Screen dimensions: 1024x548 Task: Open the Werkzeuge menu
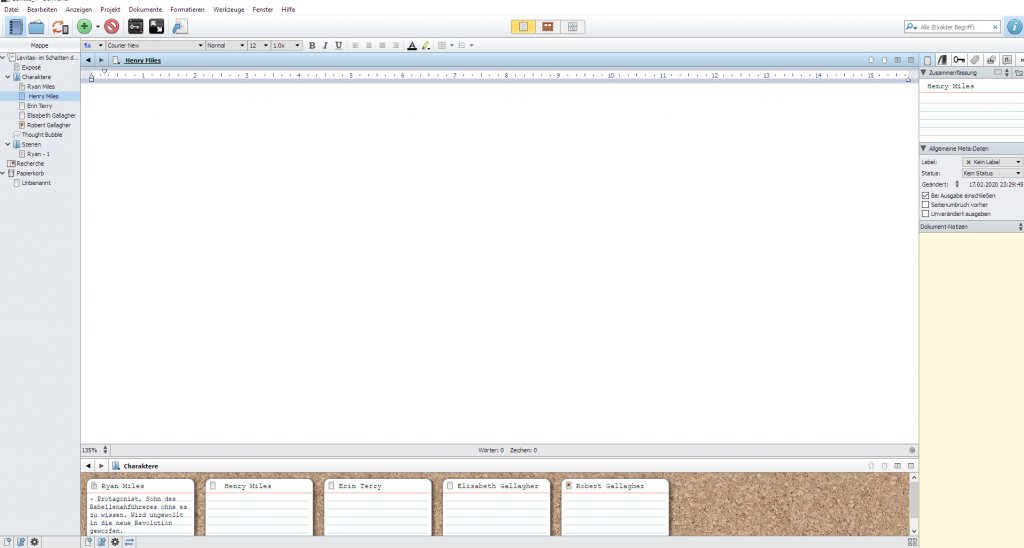click(x=229, y=9)
